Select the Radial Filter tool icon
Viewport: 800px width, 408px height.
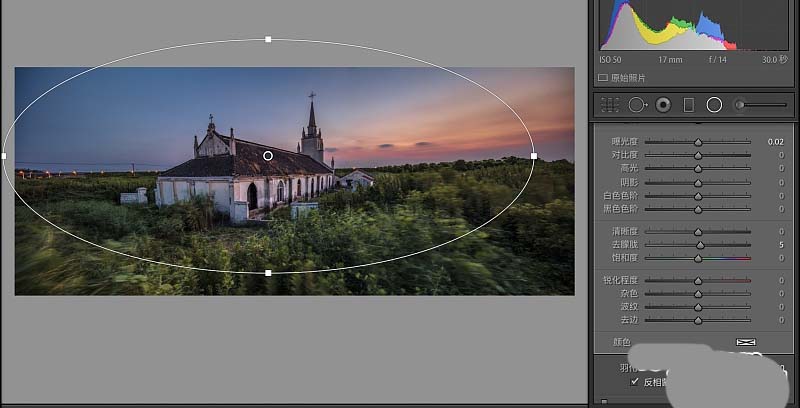tap(714, 105)
